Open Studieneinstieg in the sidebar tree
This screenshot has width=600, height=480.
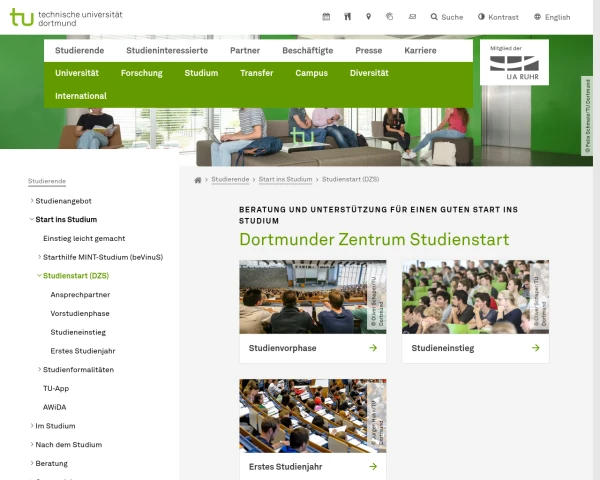tap(78, 332)
